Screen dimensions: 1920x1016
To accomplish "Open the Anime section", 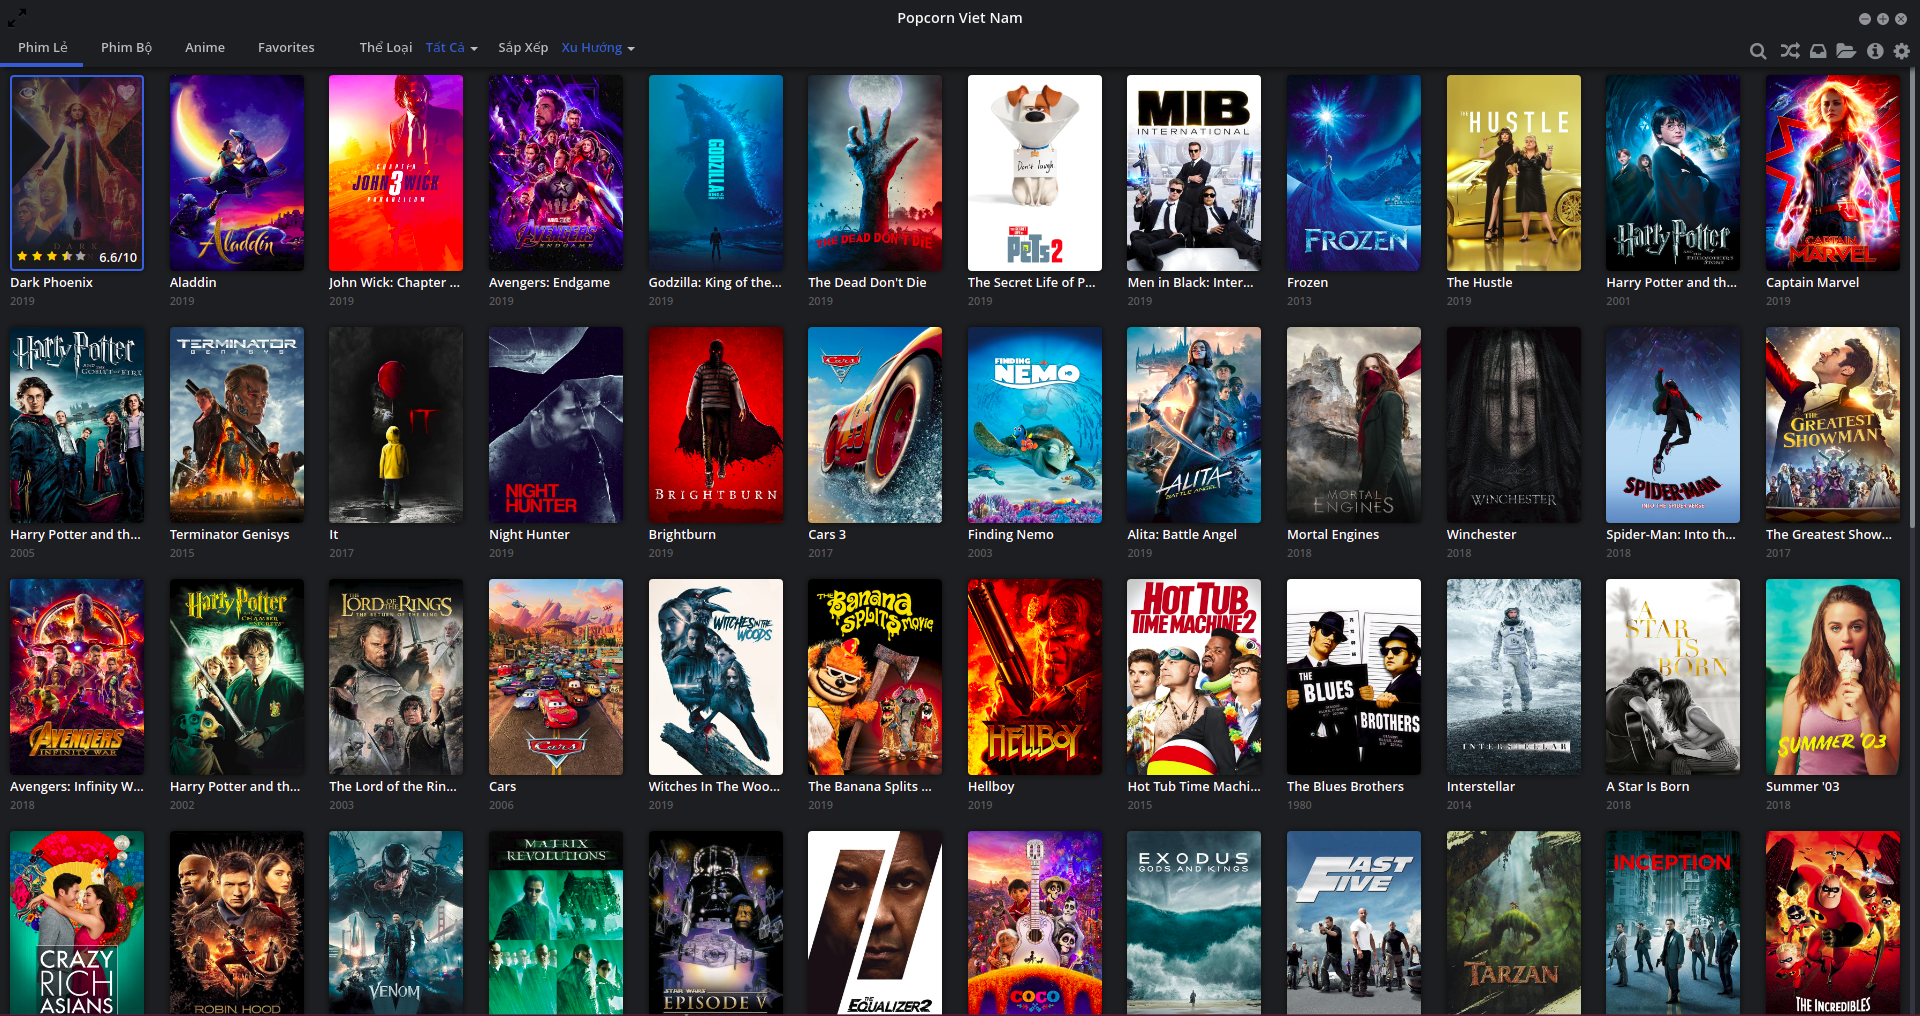I will coord(204,47).
